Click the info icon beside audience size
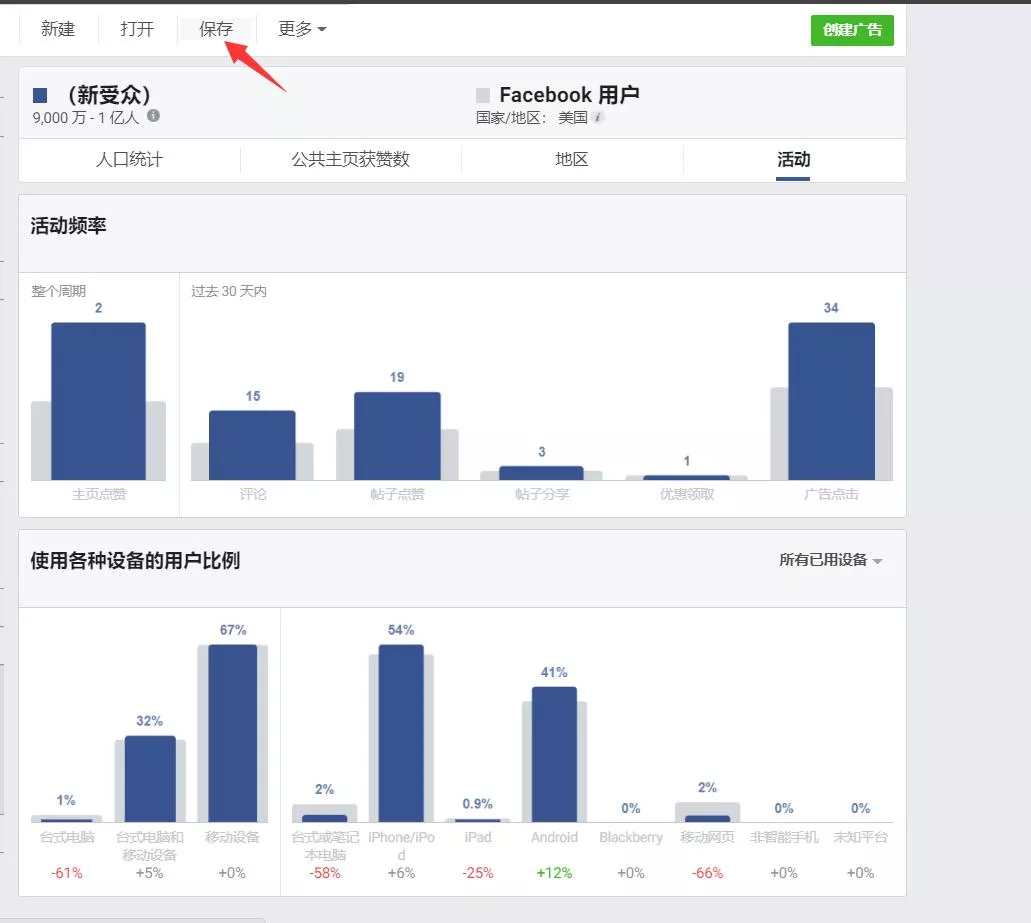Screen dimensions: 1031x923 [x=153, y=116]
